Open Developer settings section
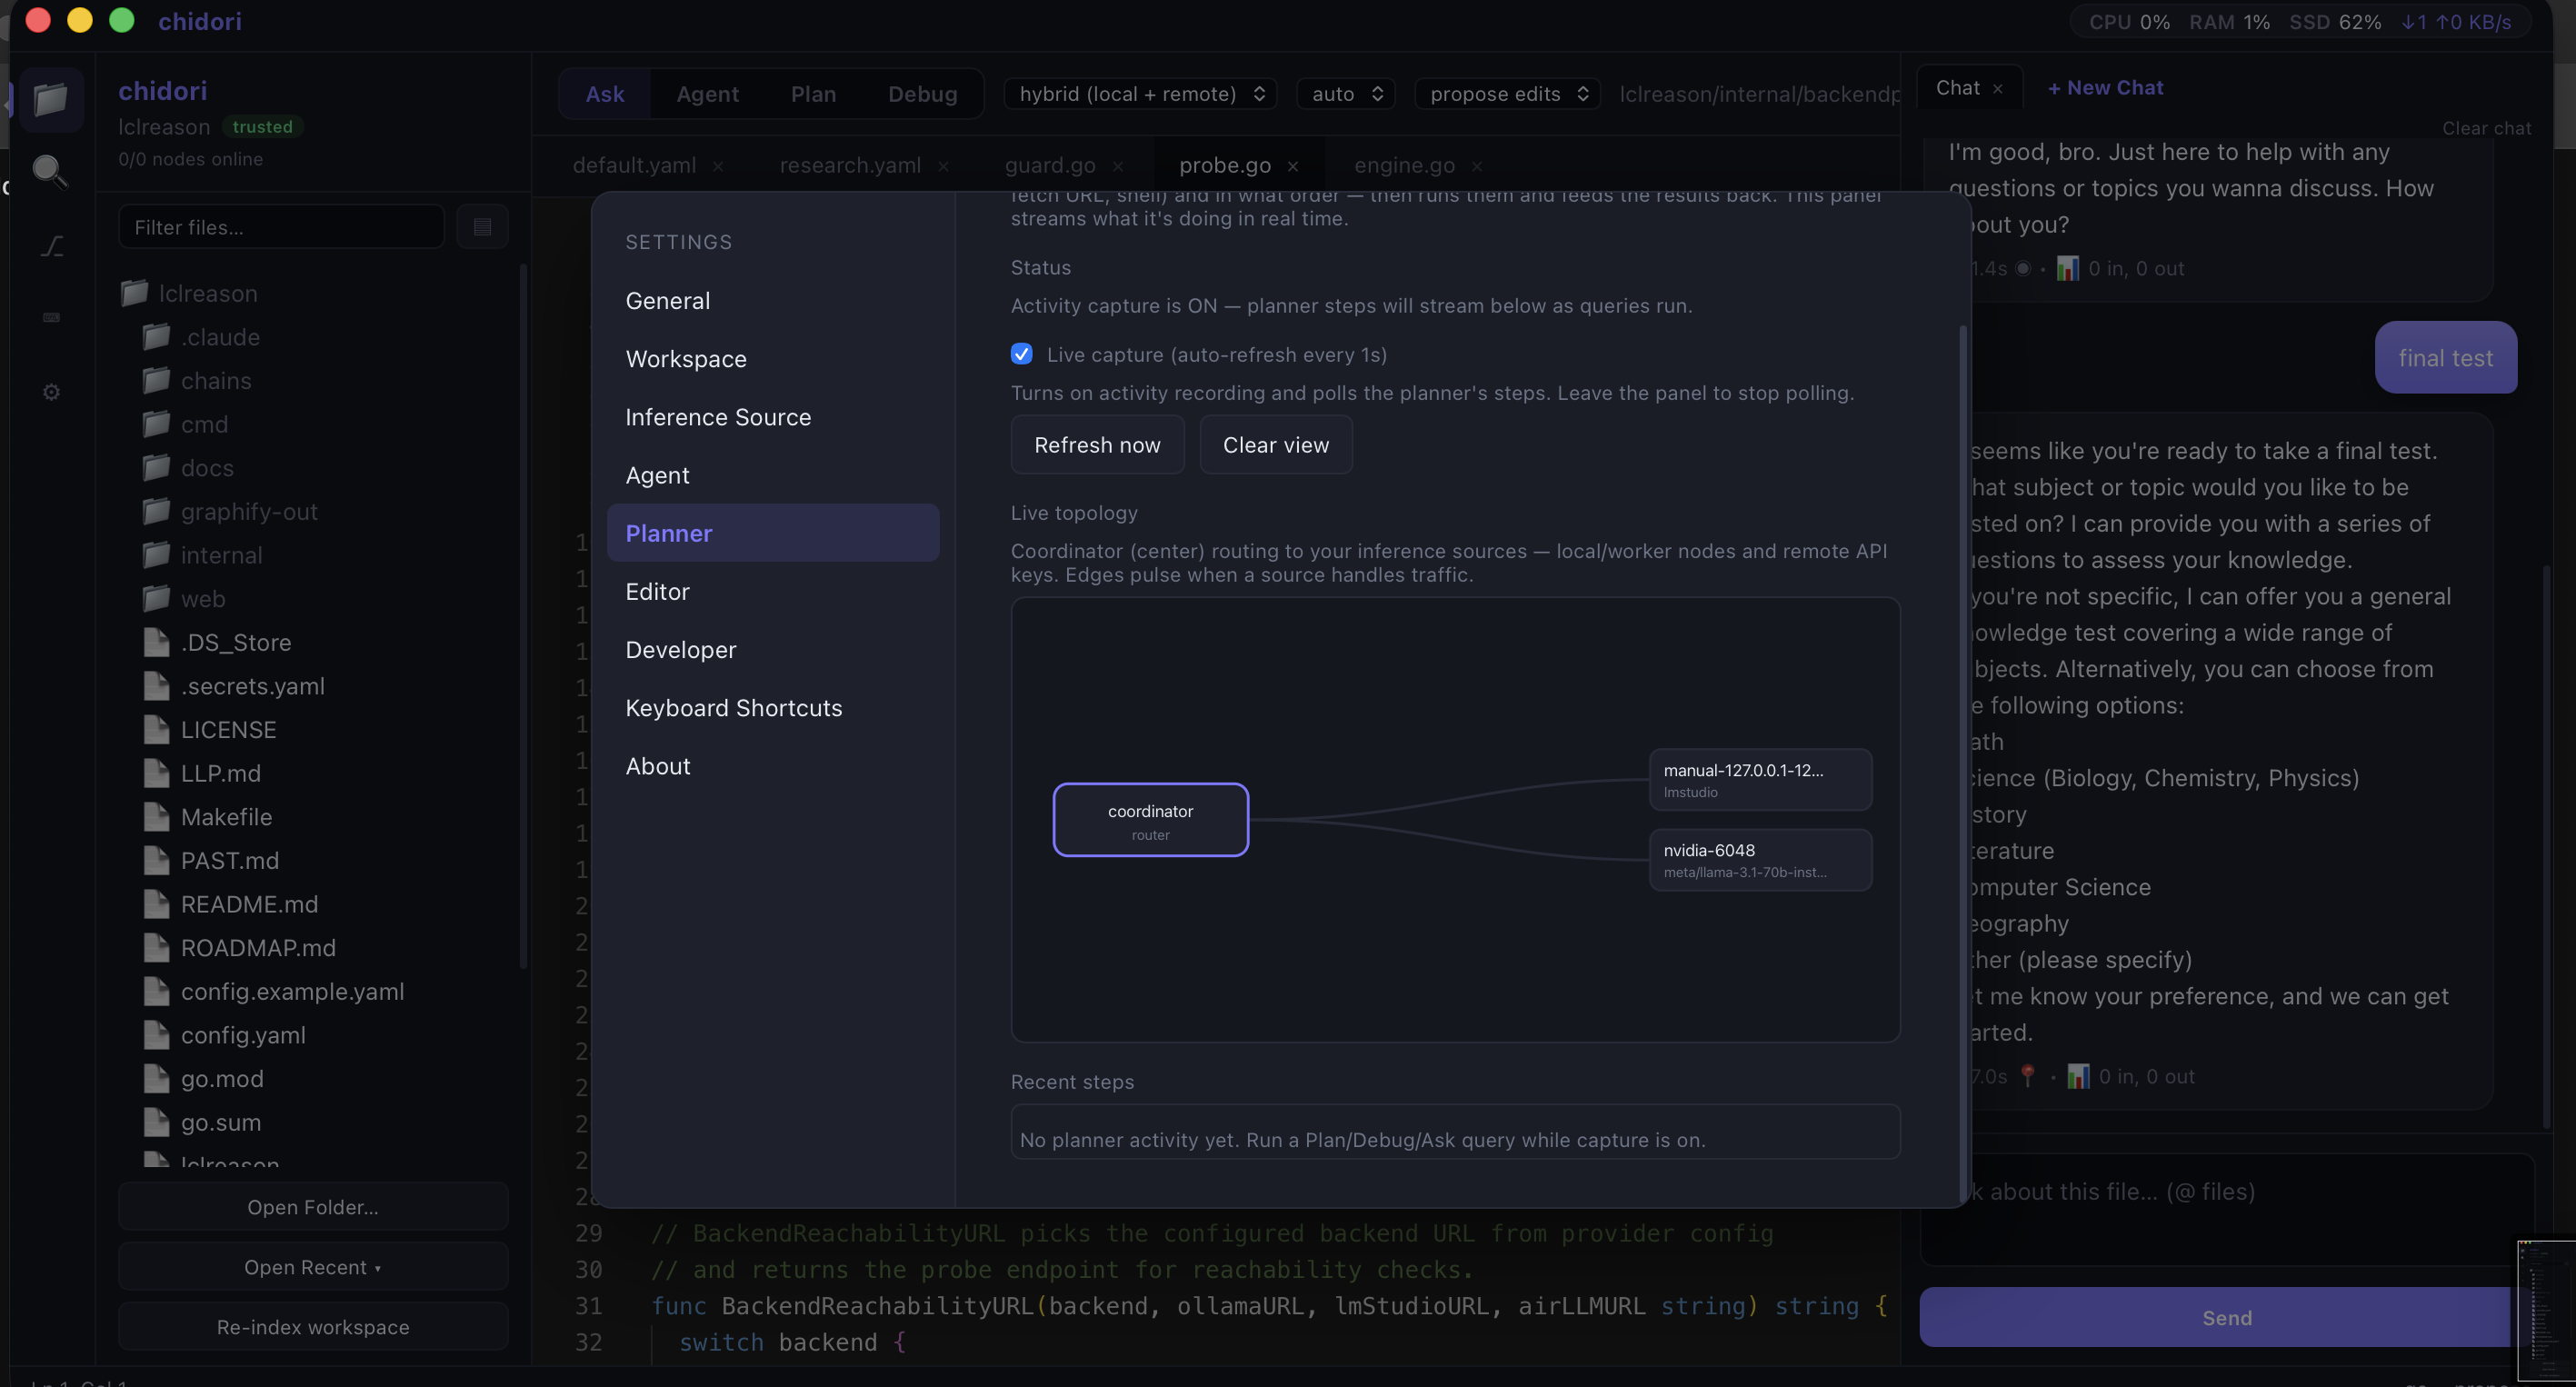 773,649
